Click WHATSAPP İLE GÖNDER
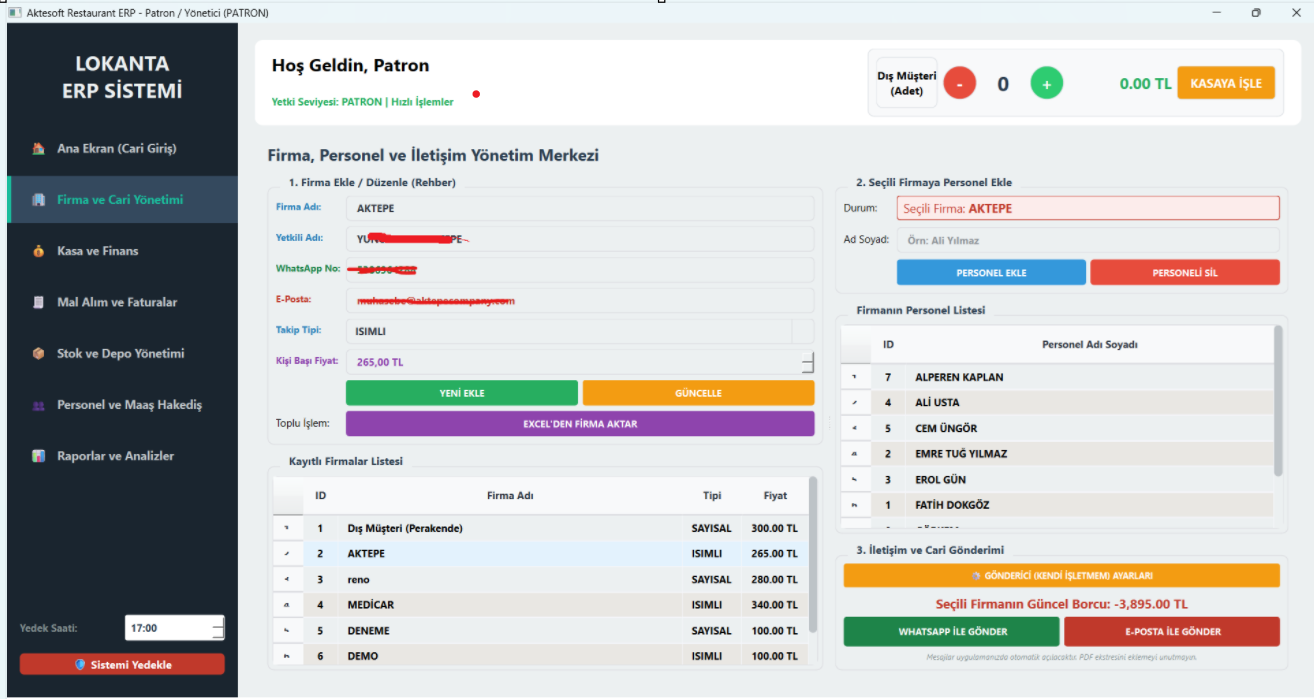 pos(951,632)
